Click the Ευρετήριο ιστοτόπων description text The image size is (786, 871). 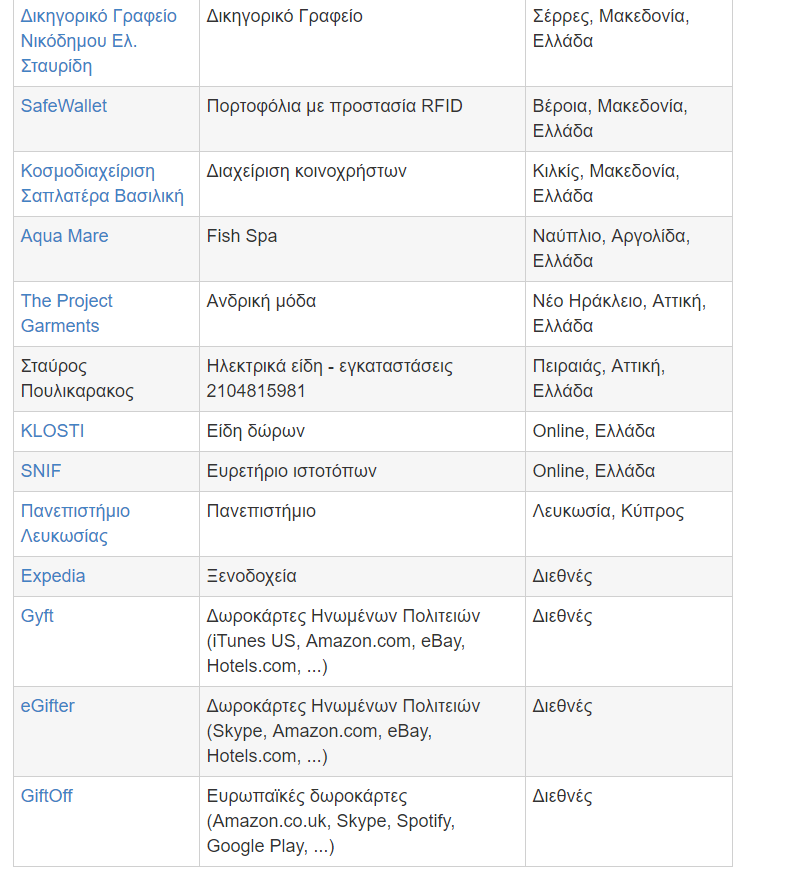[x=292, y=471]
